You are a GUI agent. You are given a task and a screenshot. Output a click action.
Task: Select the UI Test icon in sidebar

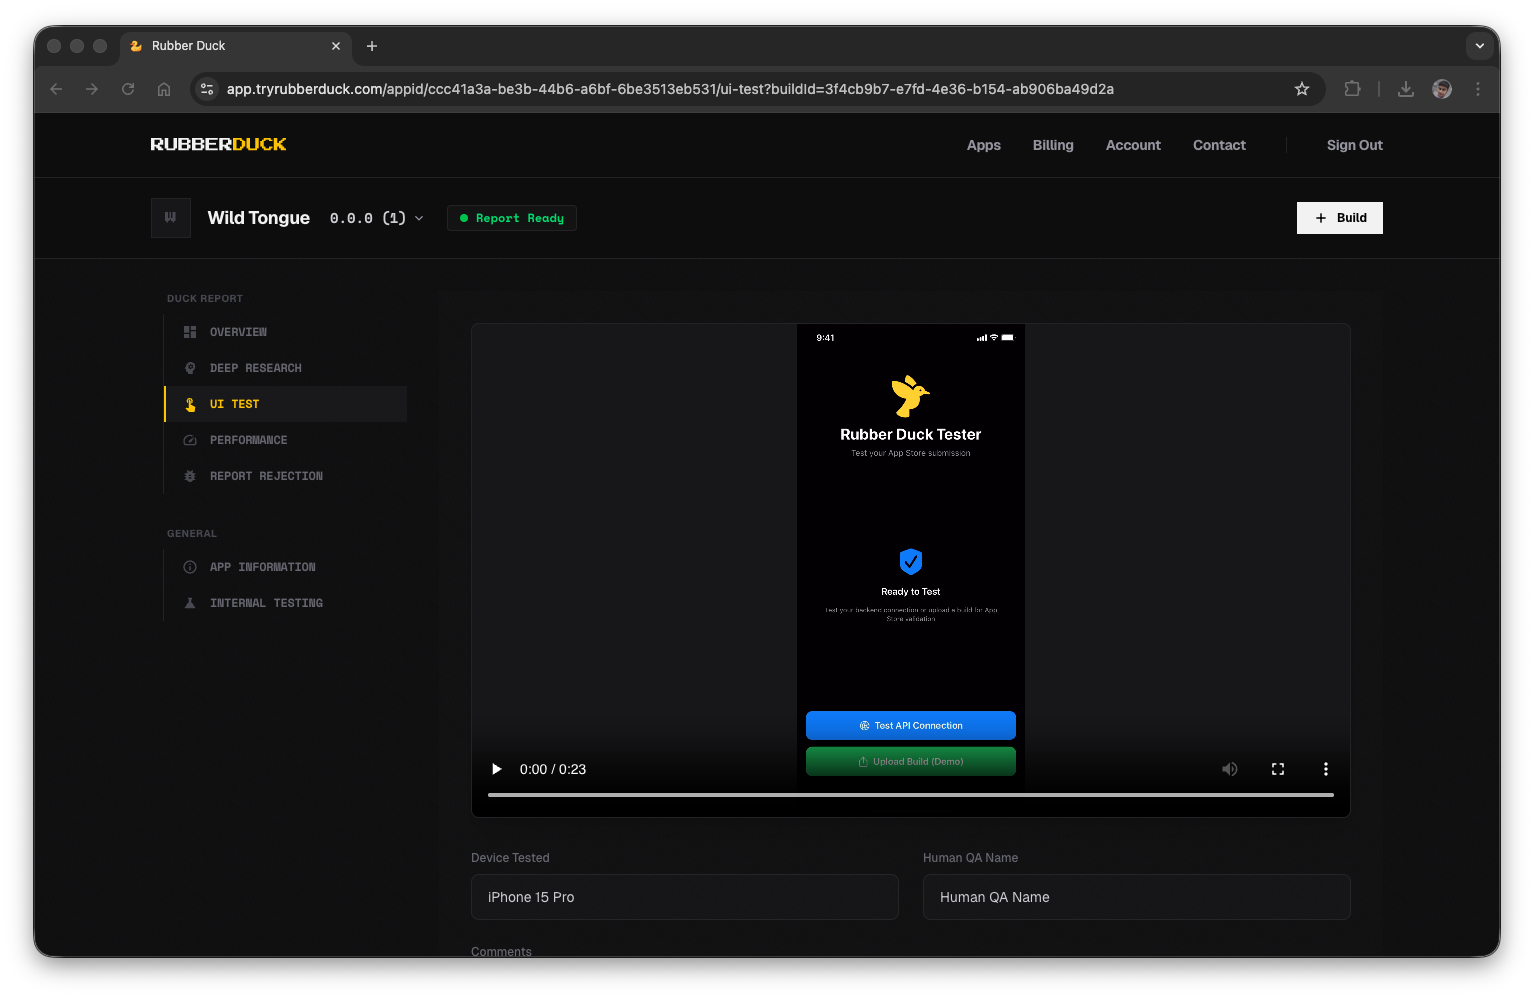click(190, 403)
